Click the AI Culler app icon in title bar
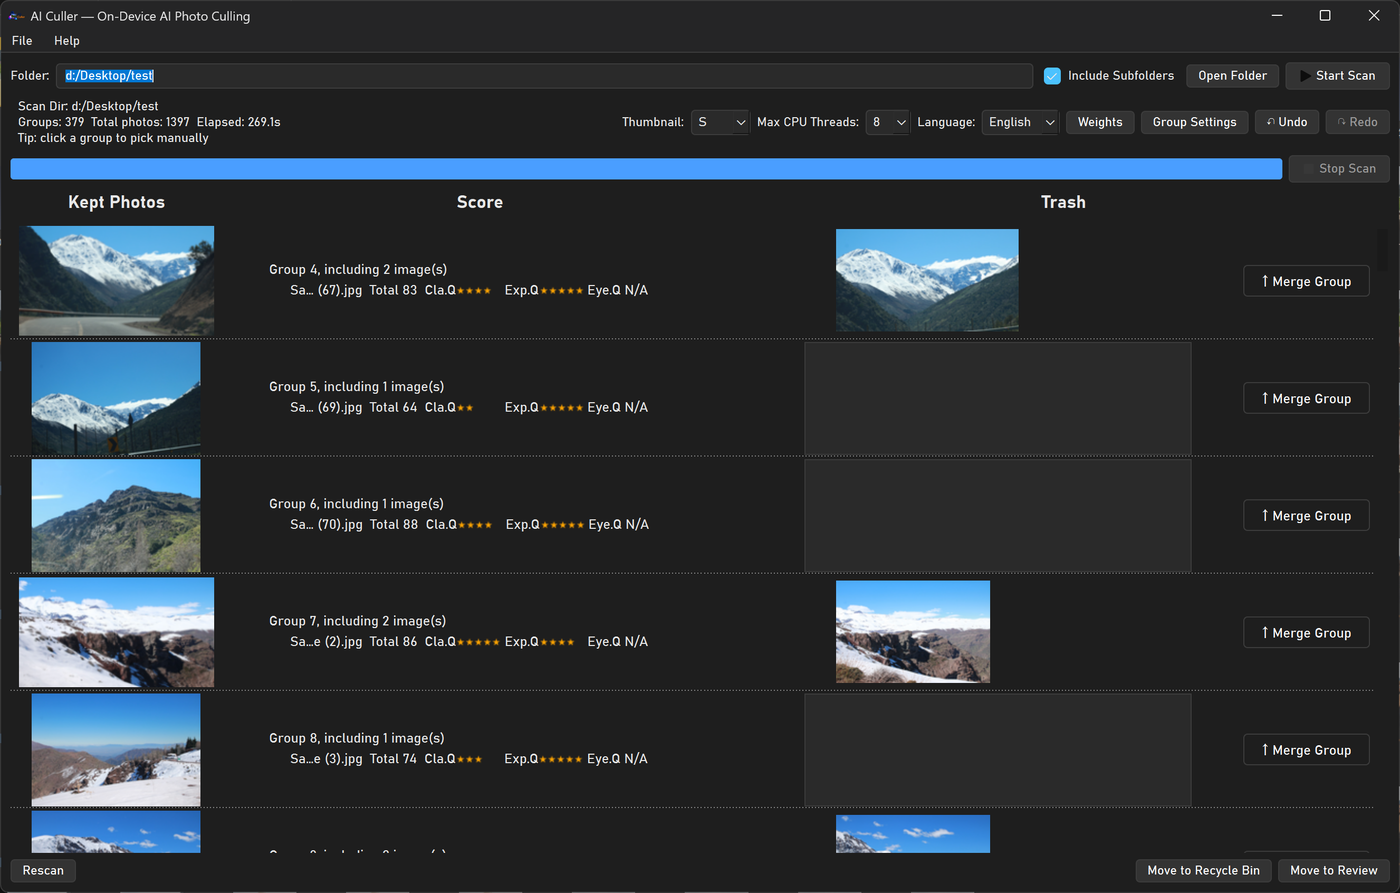1400x893 pixels. pyautogui.click(x=16, y=16)
